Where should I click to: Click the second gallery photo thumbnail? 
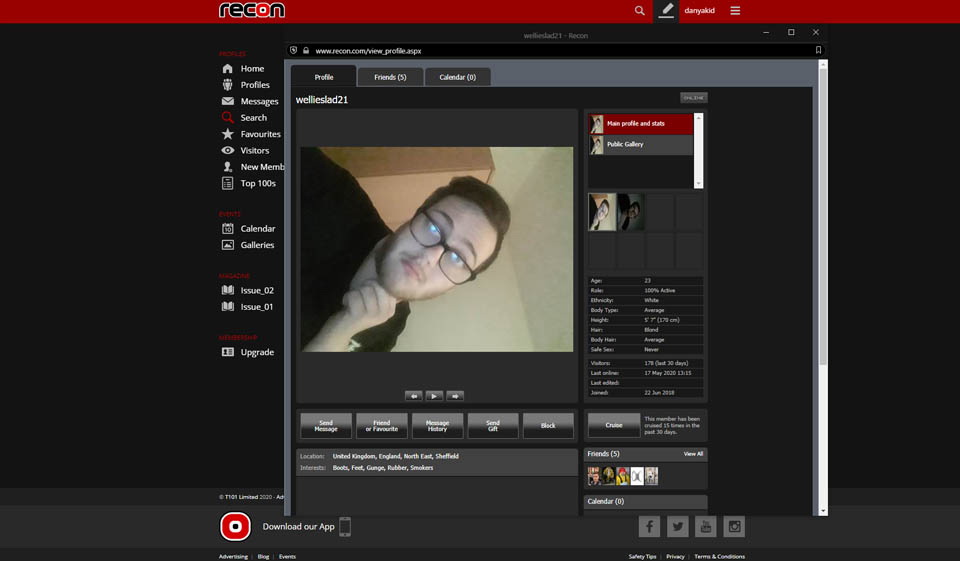(x=630, y=212)
